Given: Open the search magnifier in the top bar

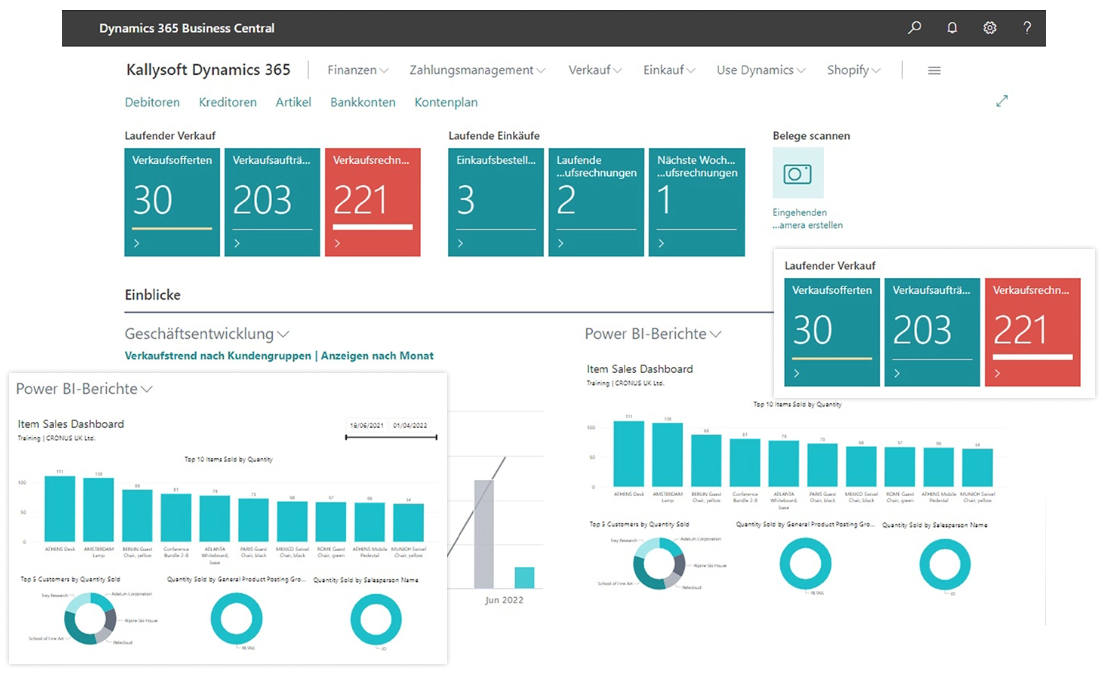Looking at the screenshot, I should pyautogui.click(x=915, y=28).
